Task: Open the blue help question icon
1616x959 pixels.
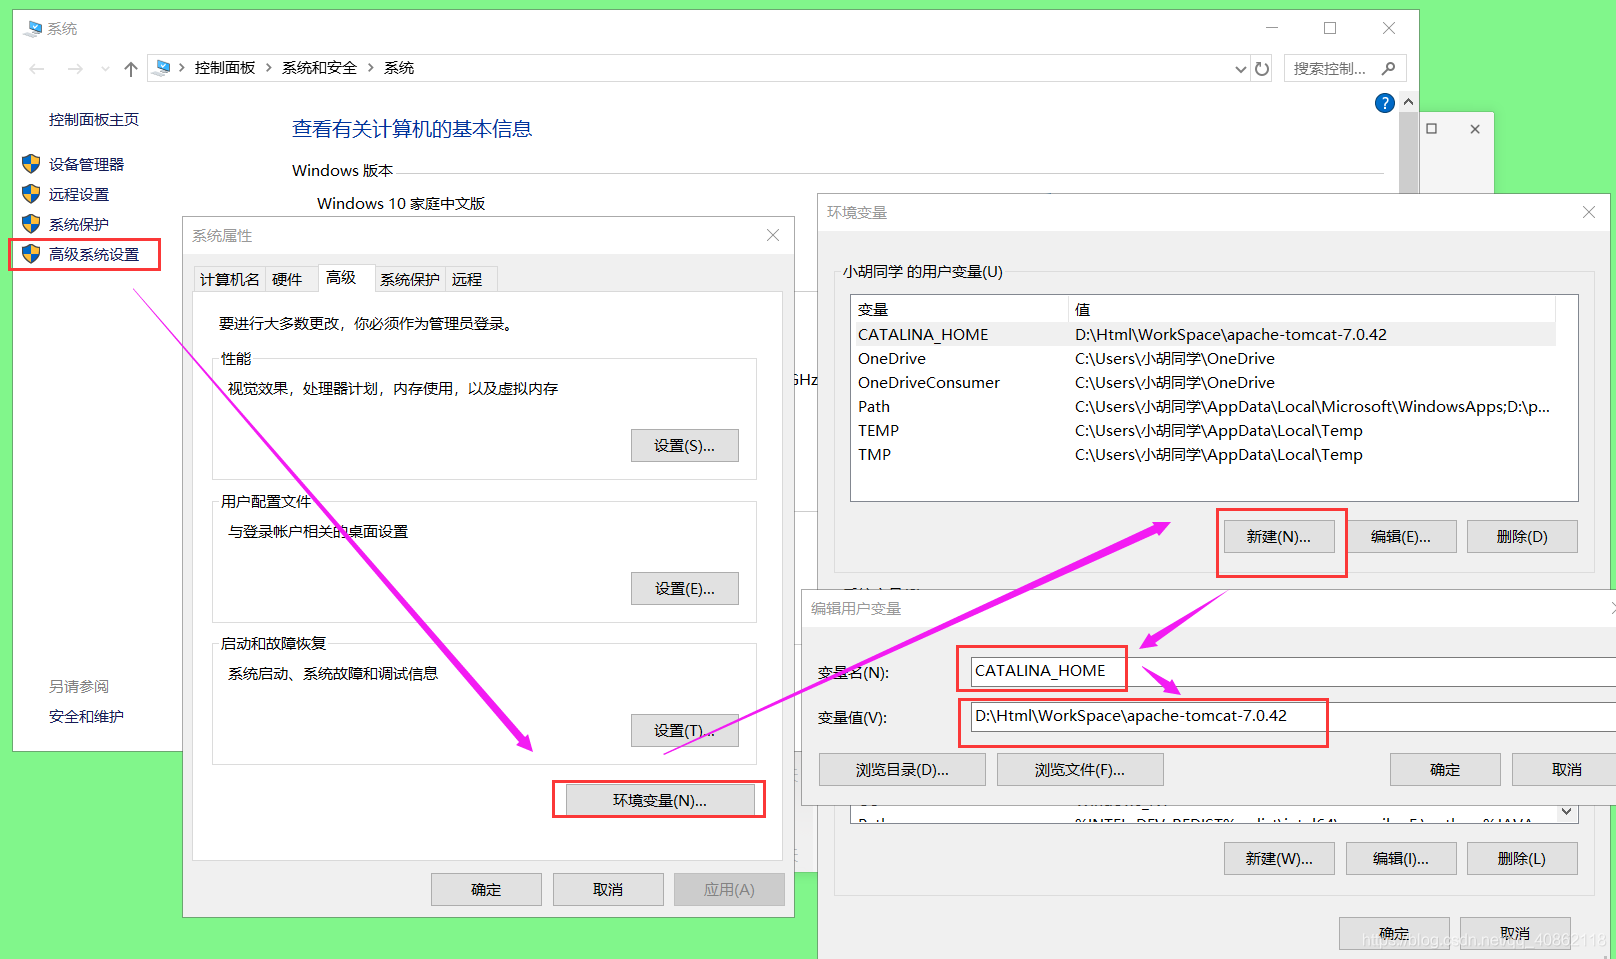Action: tap(1385, 103)
